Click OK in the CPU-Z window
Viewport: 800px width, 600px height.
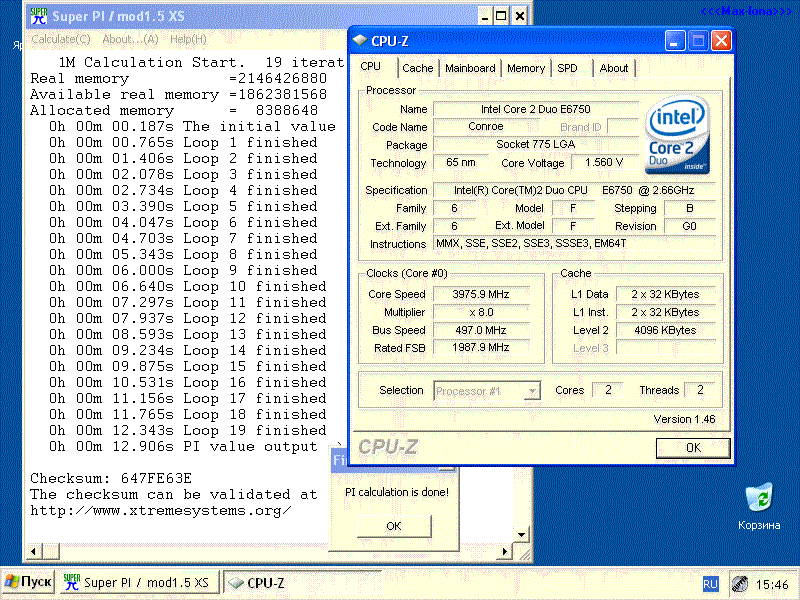pyautogui.click(x=693, y=448)
